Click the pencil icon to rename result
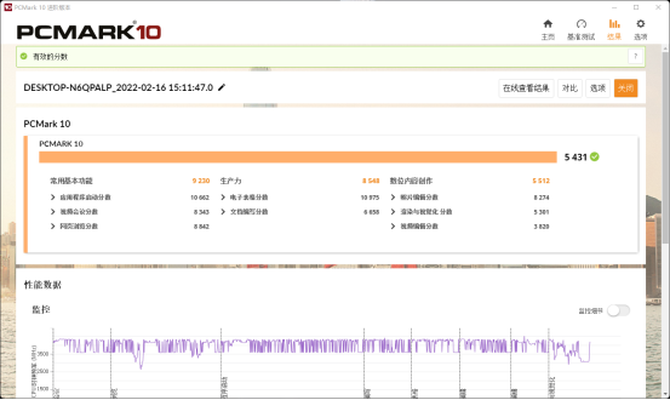The width and height of the screenshot is (670, 400). 221,88
